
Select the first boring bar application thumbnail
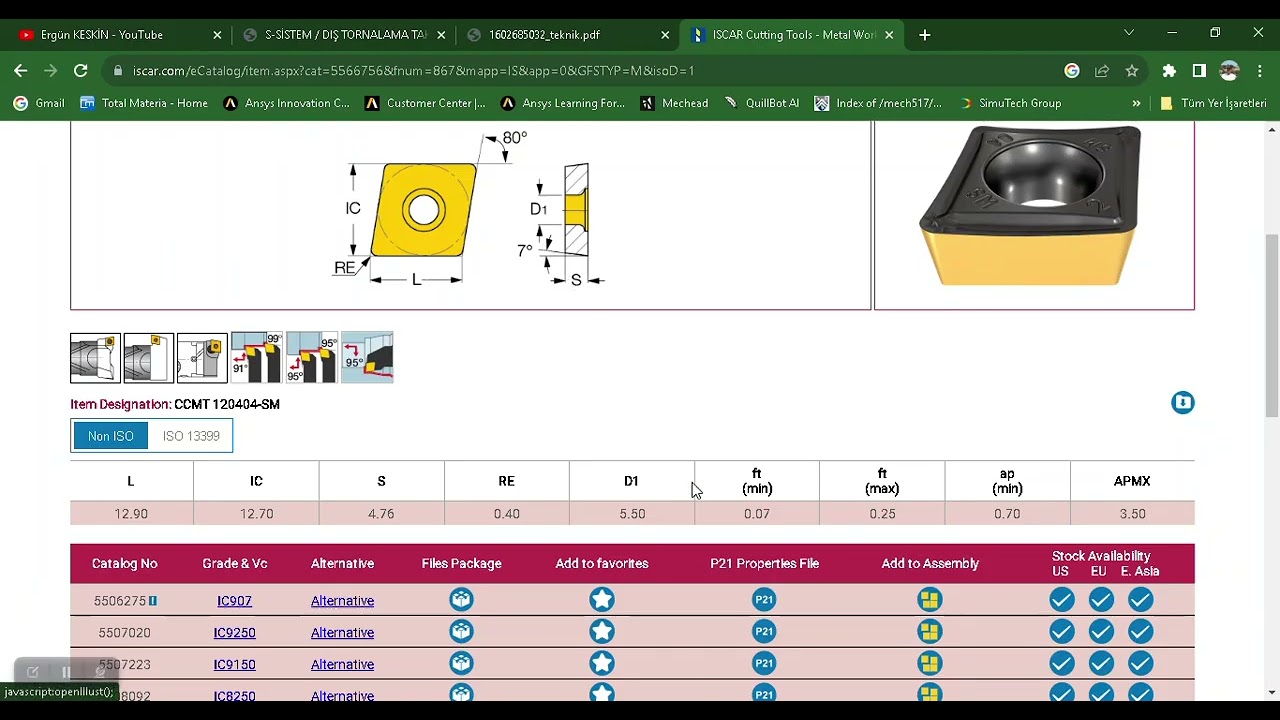(x=95, y=358)
